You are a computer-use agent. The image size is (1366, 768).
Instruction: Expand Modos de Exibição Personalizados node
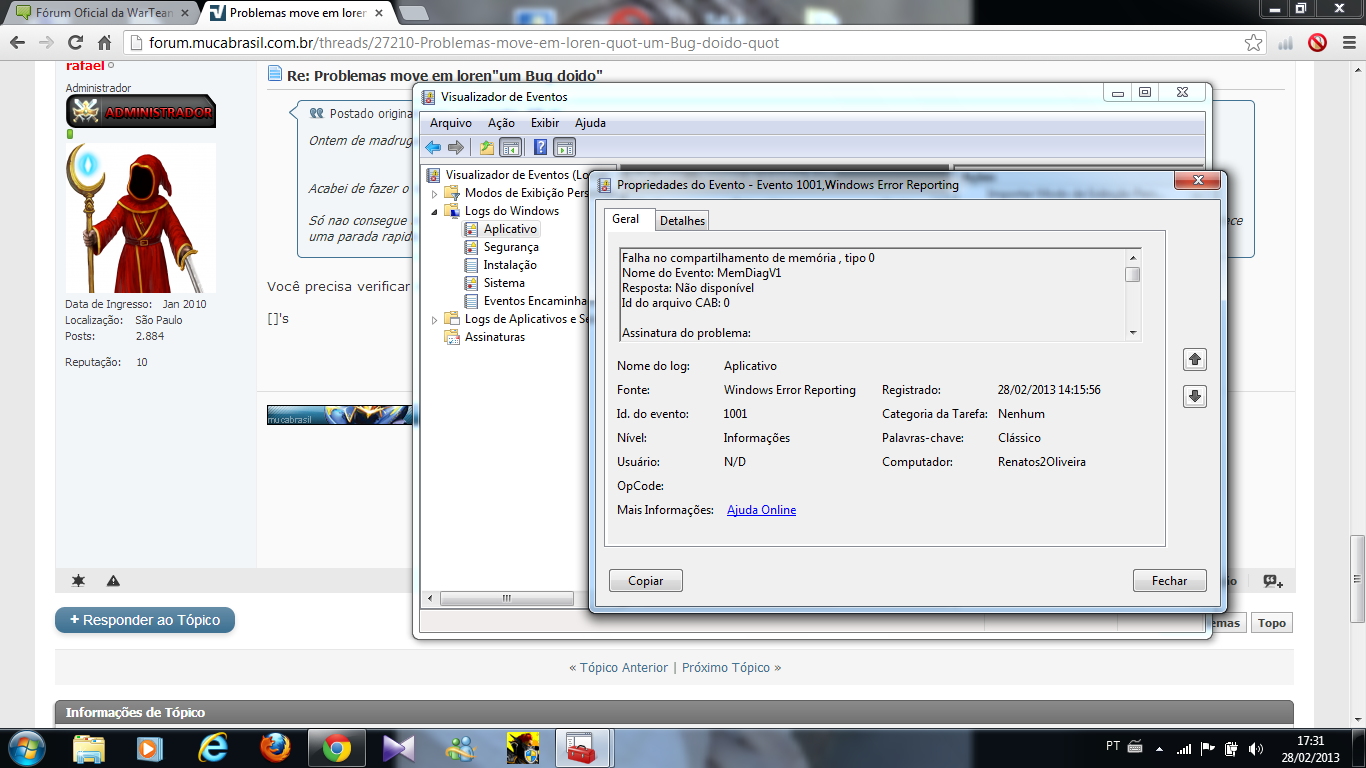click(x=435, y=193)
